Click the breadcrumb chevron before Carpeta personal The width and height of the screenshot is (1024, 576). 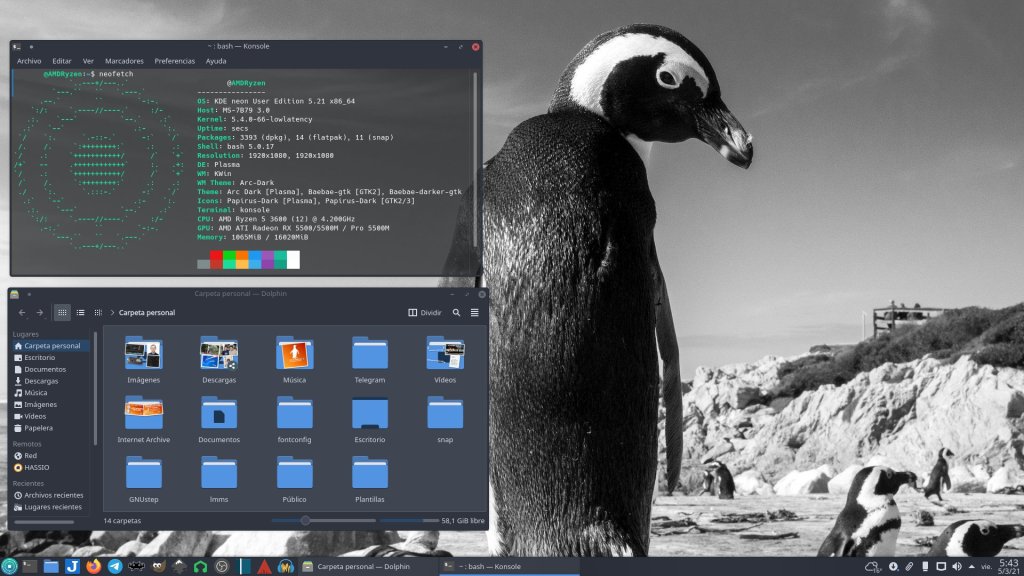(x=112, y=312)
